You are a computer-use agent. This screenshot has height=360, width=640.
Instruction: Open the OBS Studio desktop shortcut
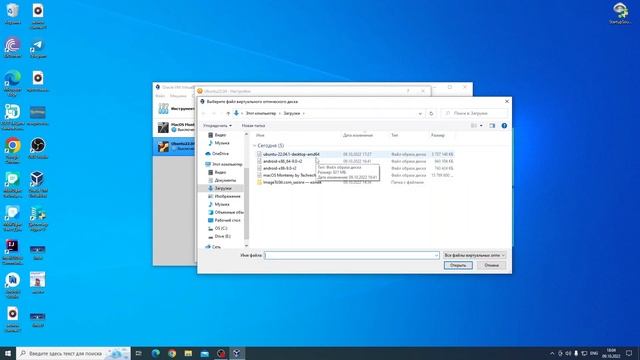tap(38, 149)
